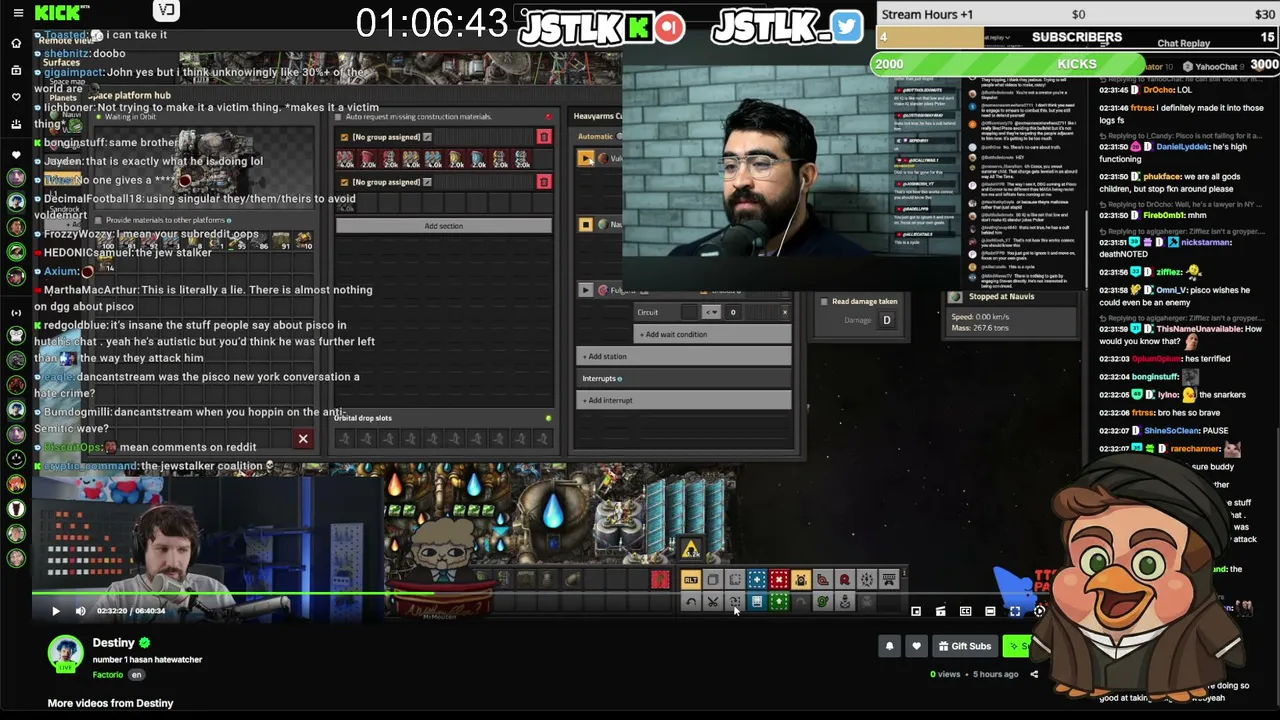Screen dimensions: 1280x720
Task: Click '+ Add station' button
Action: (x=685, y=356)
